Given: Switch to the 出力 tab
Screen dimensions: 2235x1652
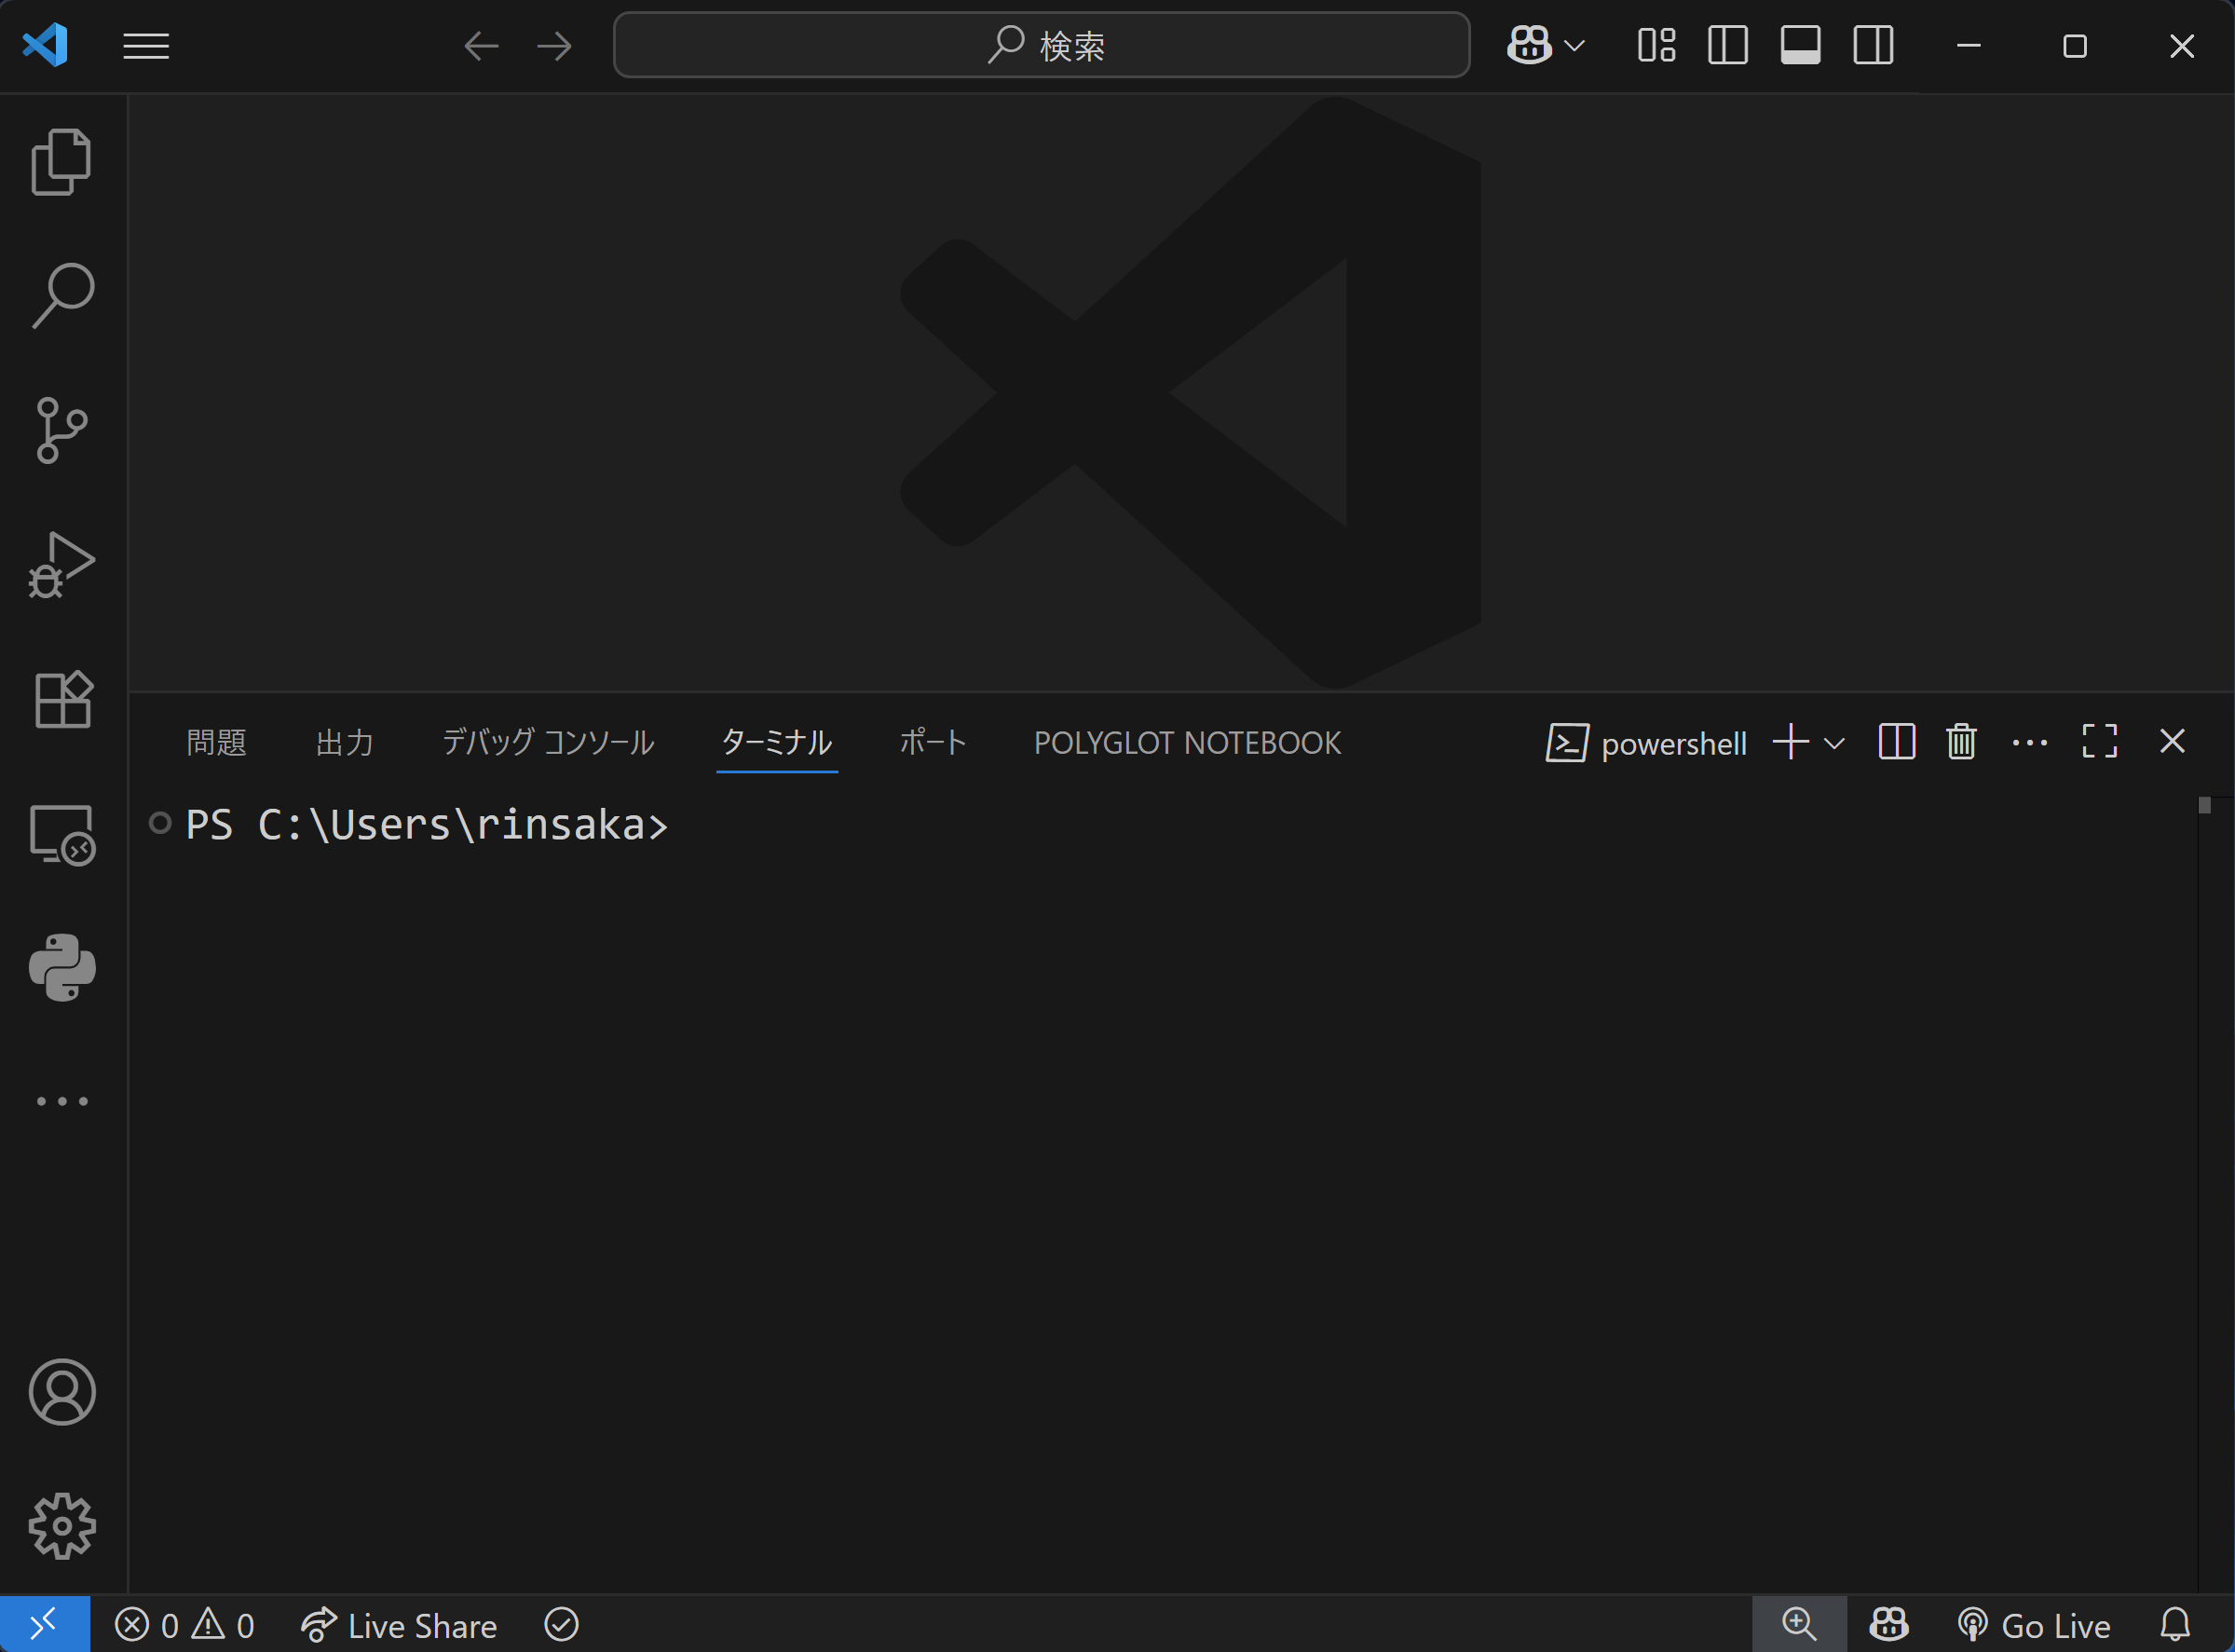Looking at the screenshot, I should [x=344, y=742].
